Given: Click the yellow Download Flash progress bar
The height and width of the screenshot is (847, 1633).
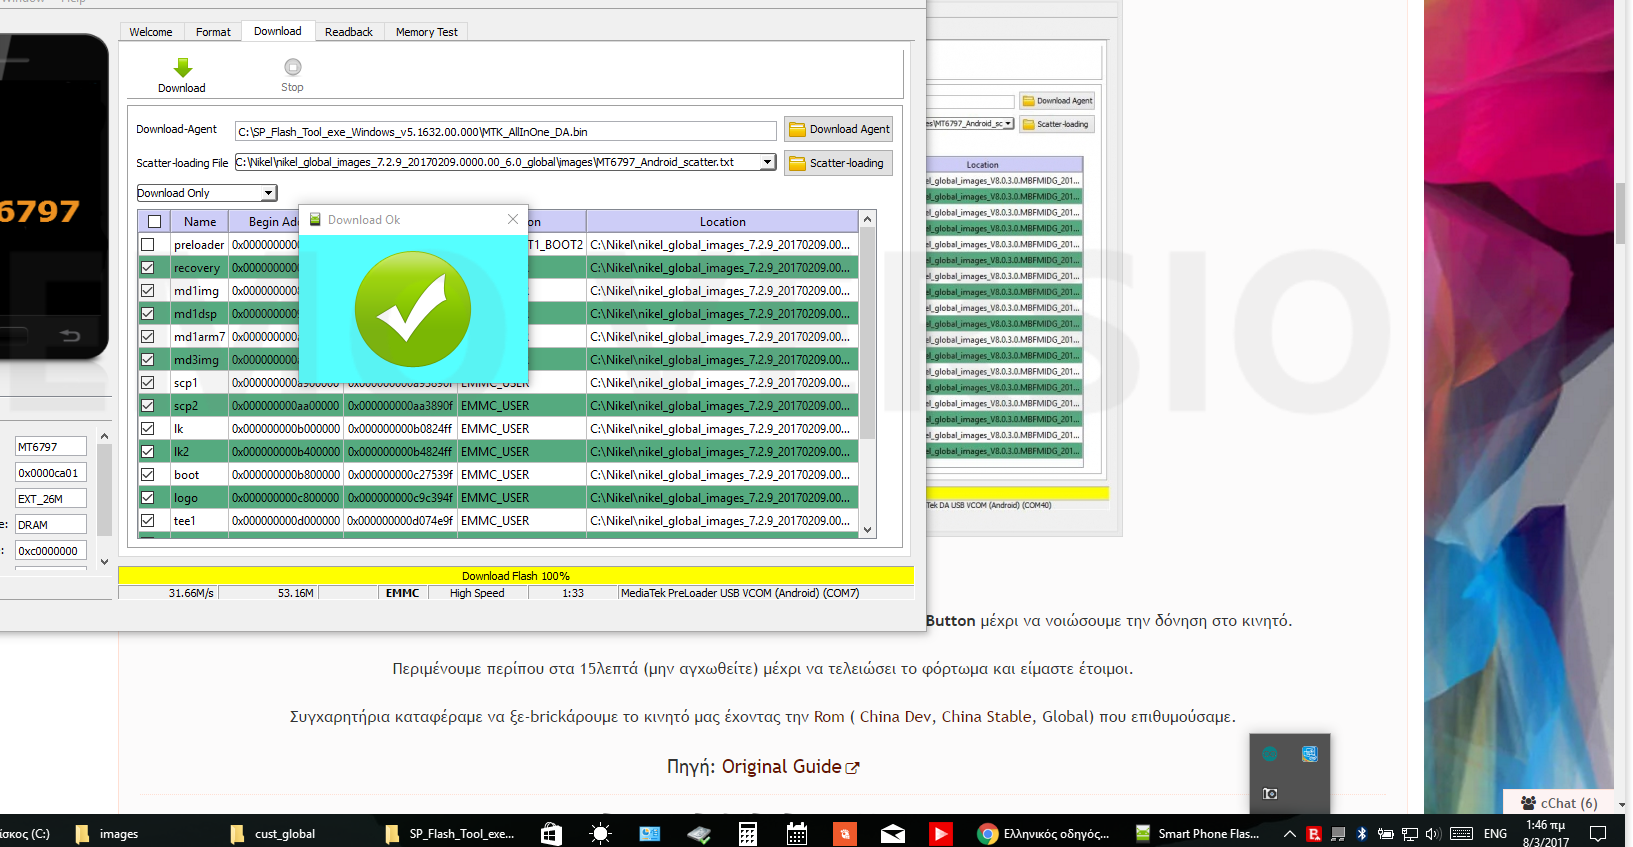Looking at the screenshot, I should tap(515, 576).
